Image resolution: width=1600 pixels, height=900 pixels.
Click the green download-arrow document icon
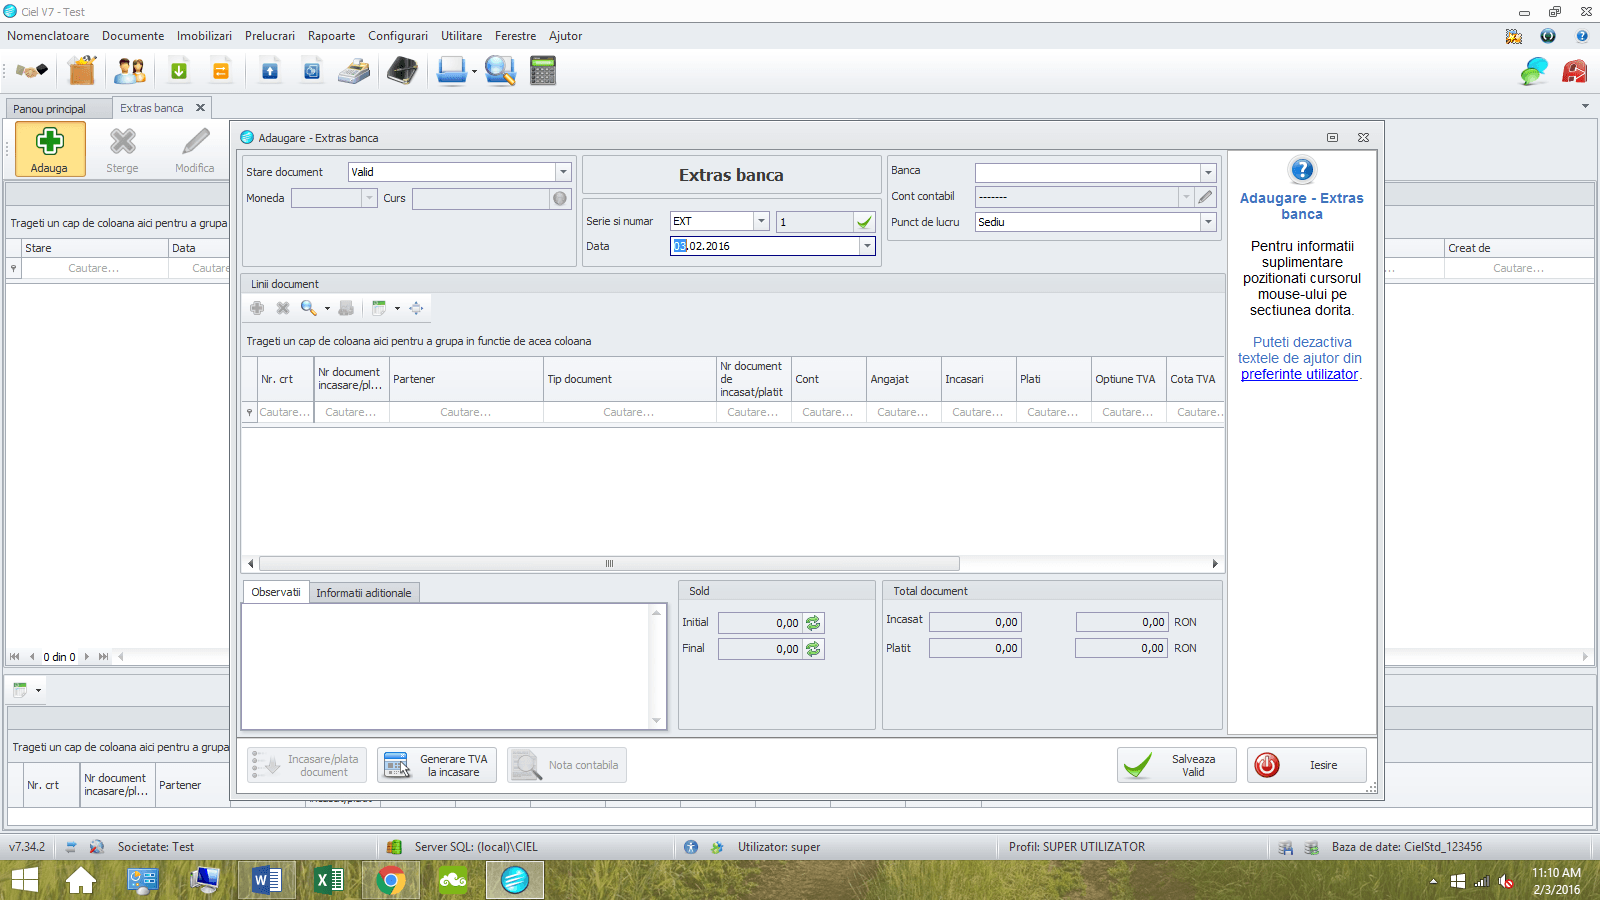click(x=179, y=71)
